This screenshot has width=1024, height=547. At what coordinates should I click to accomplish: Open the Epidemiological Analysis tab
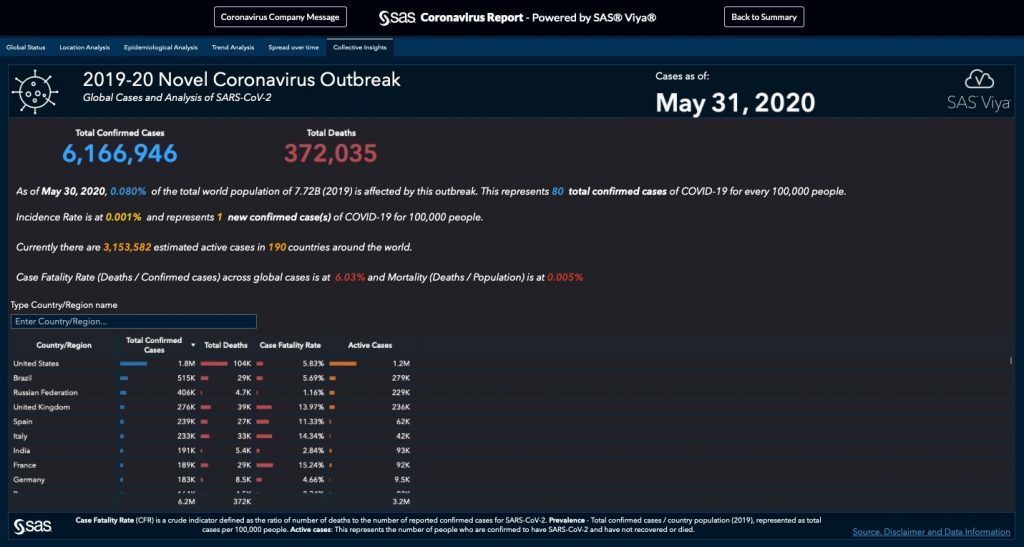coord(161,47)
